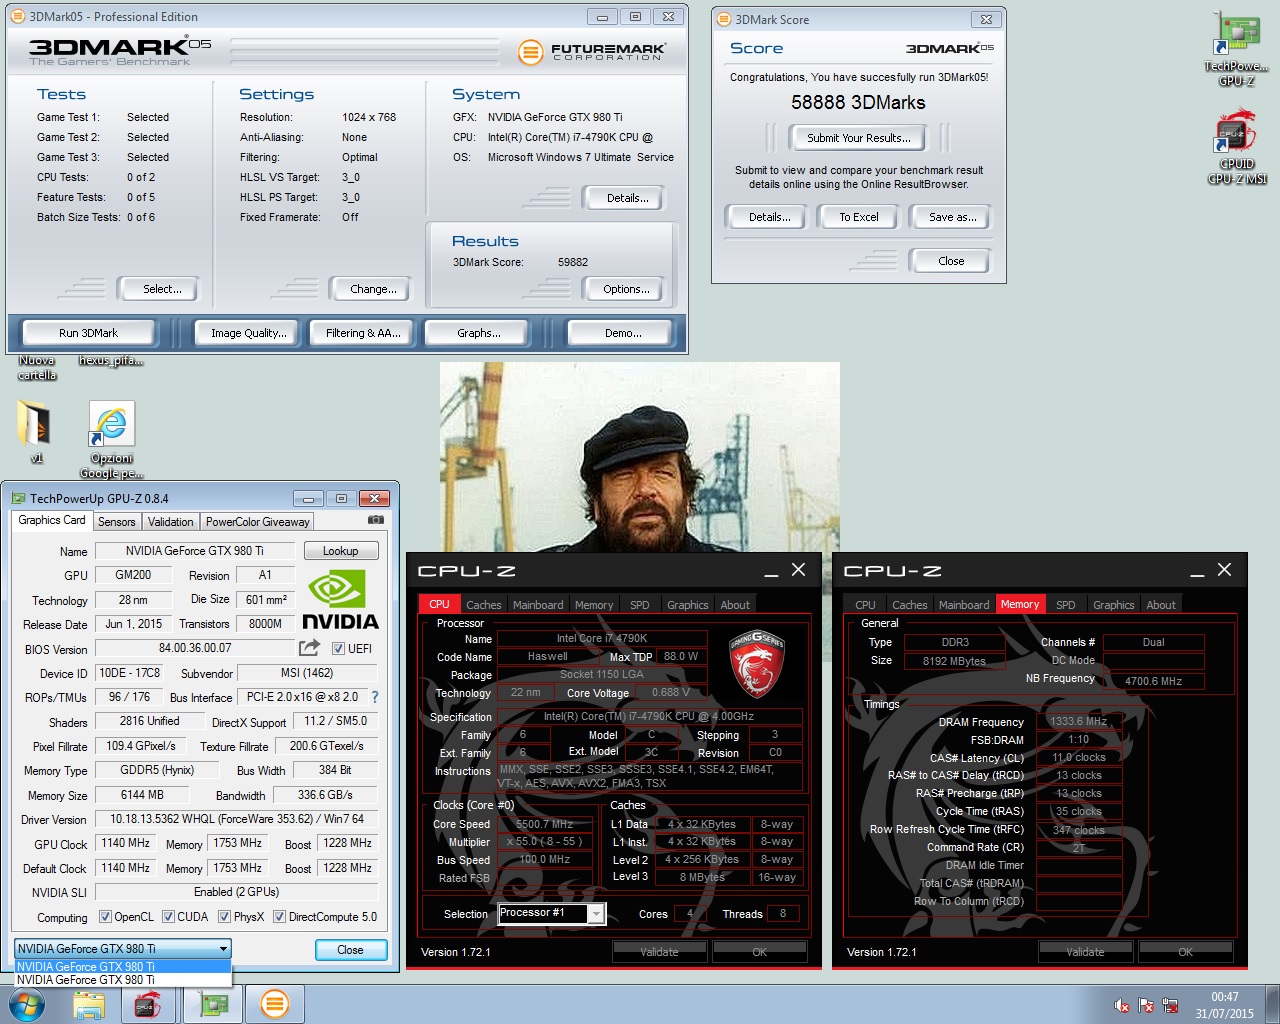Select the hexus_pifa desktop item
Viewport: 1280px width, 1024px height.
(111, 361)
